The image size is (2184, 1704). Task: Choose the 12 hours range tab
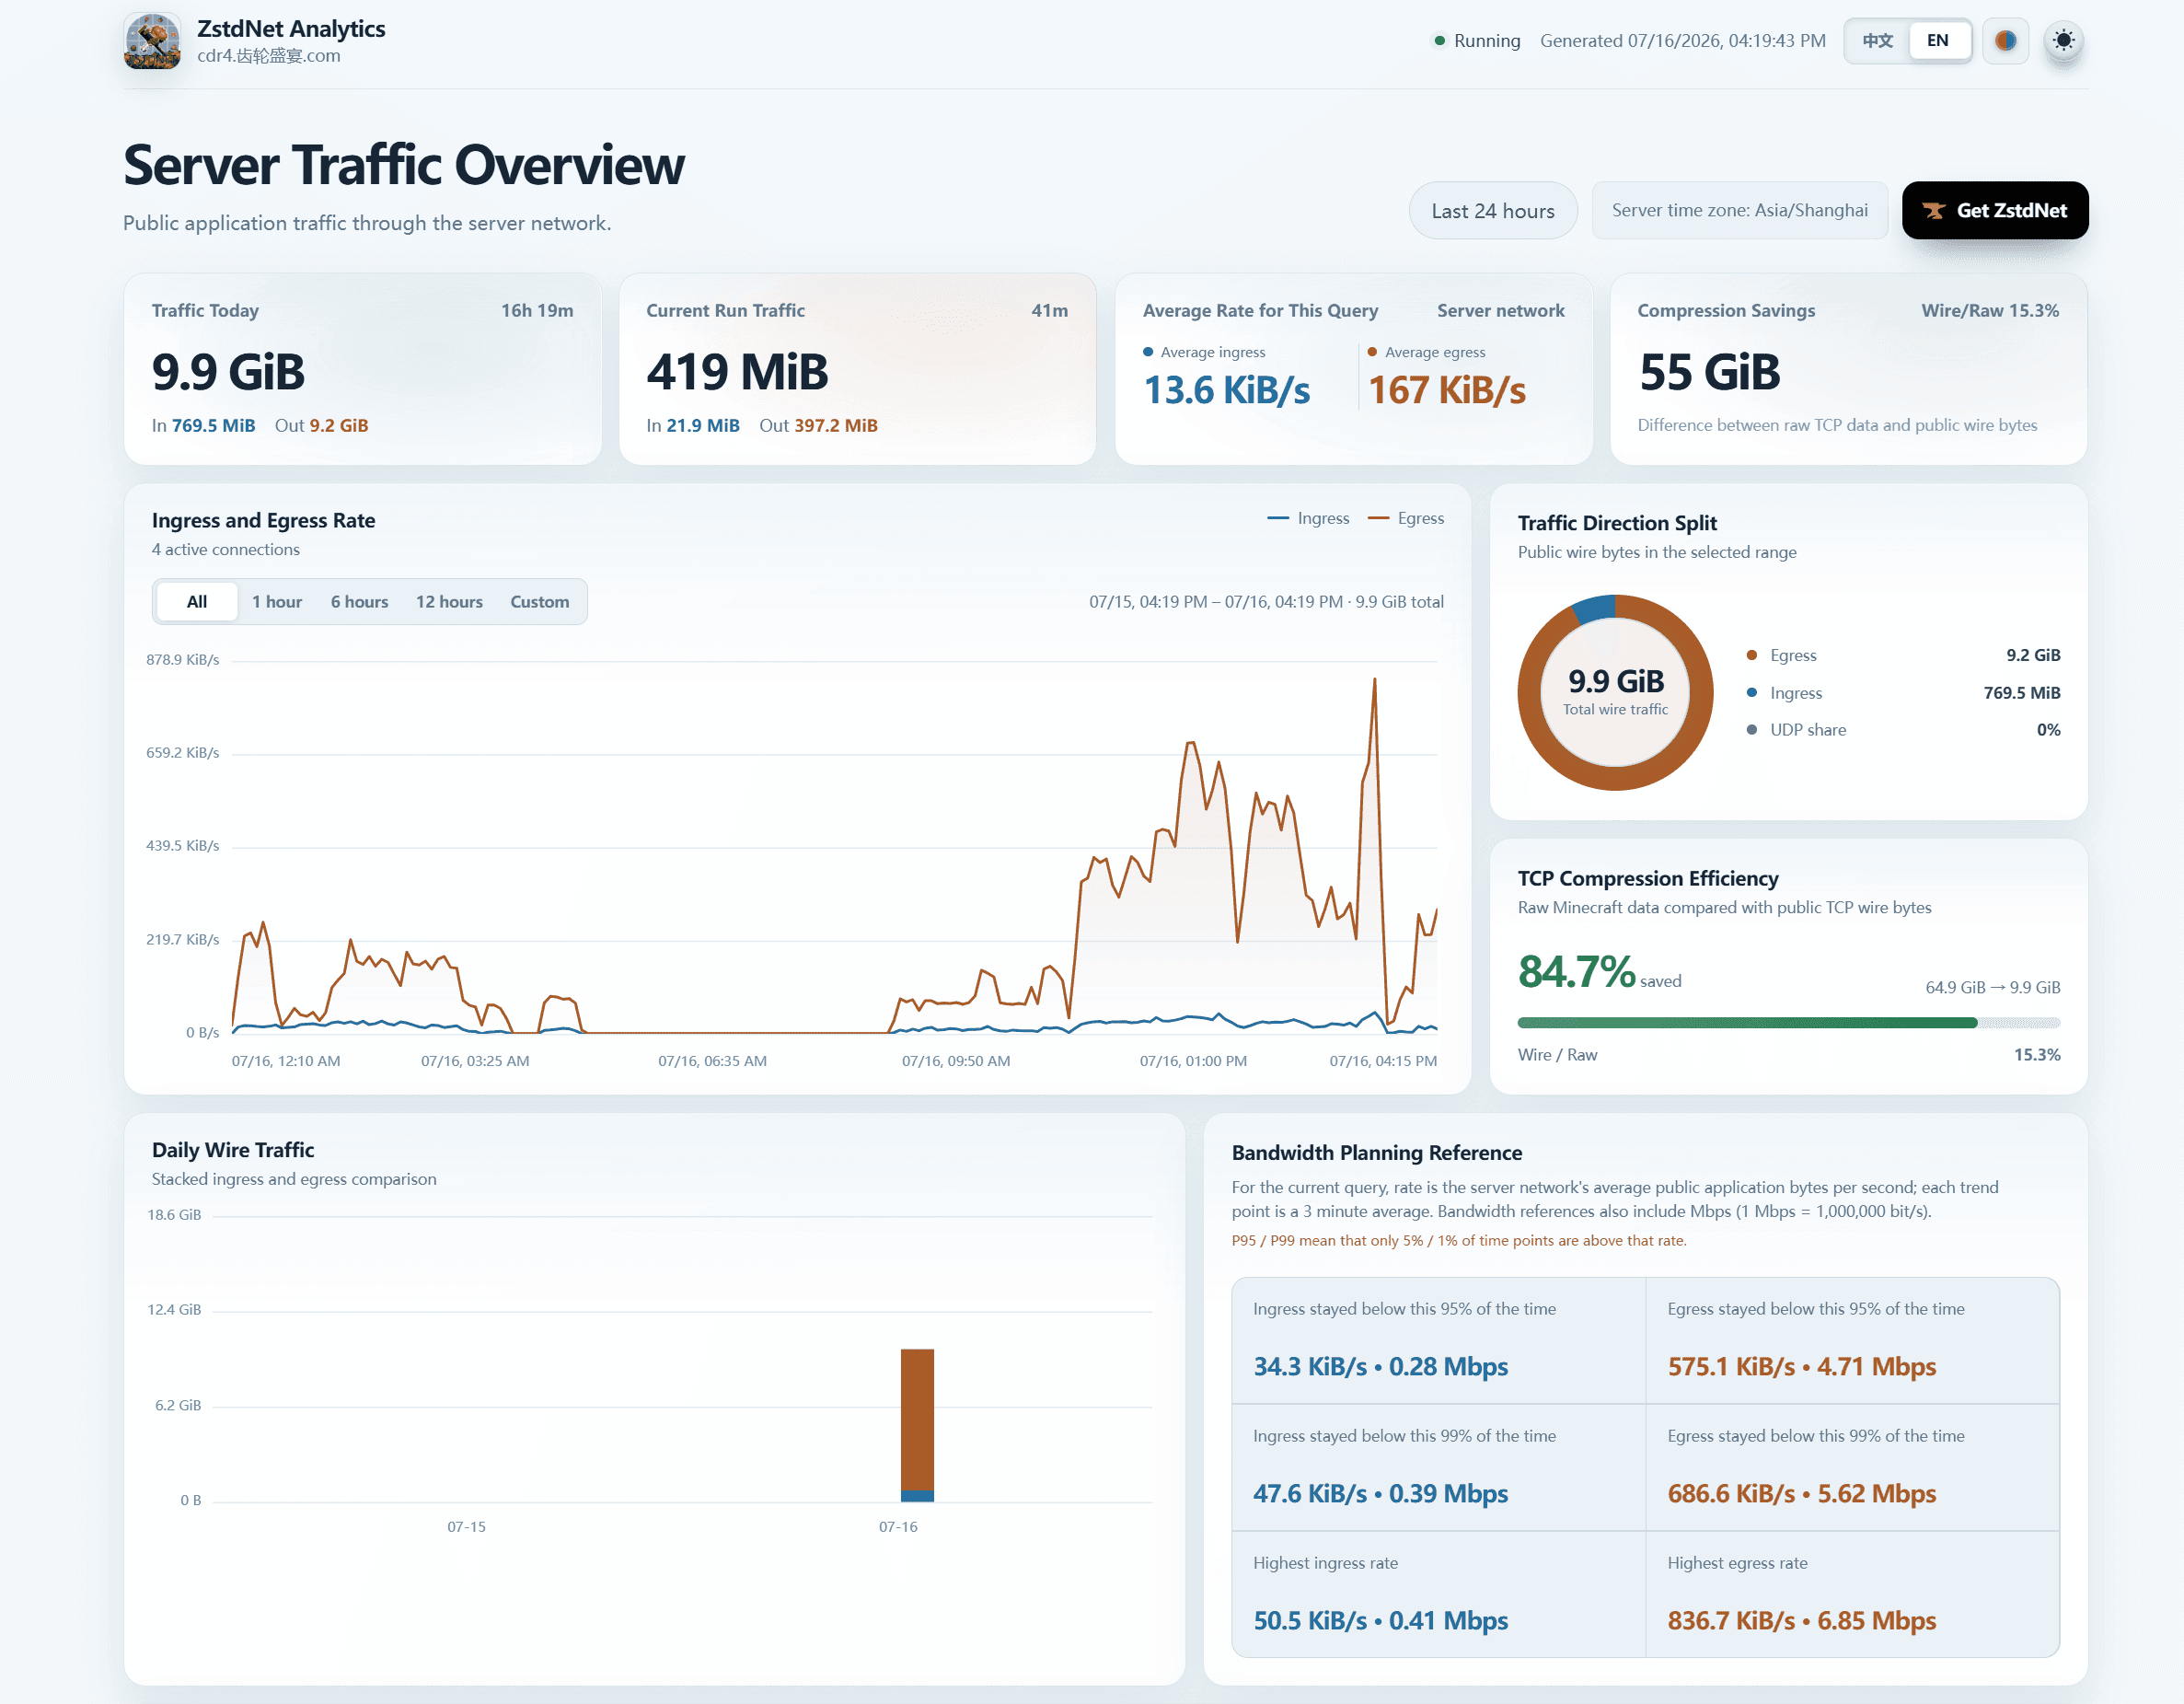449,602
